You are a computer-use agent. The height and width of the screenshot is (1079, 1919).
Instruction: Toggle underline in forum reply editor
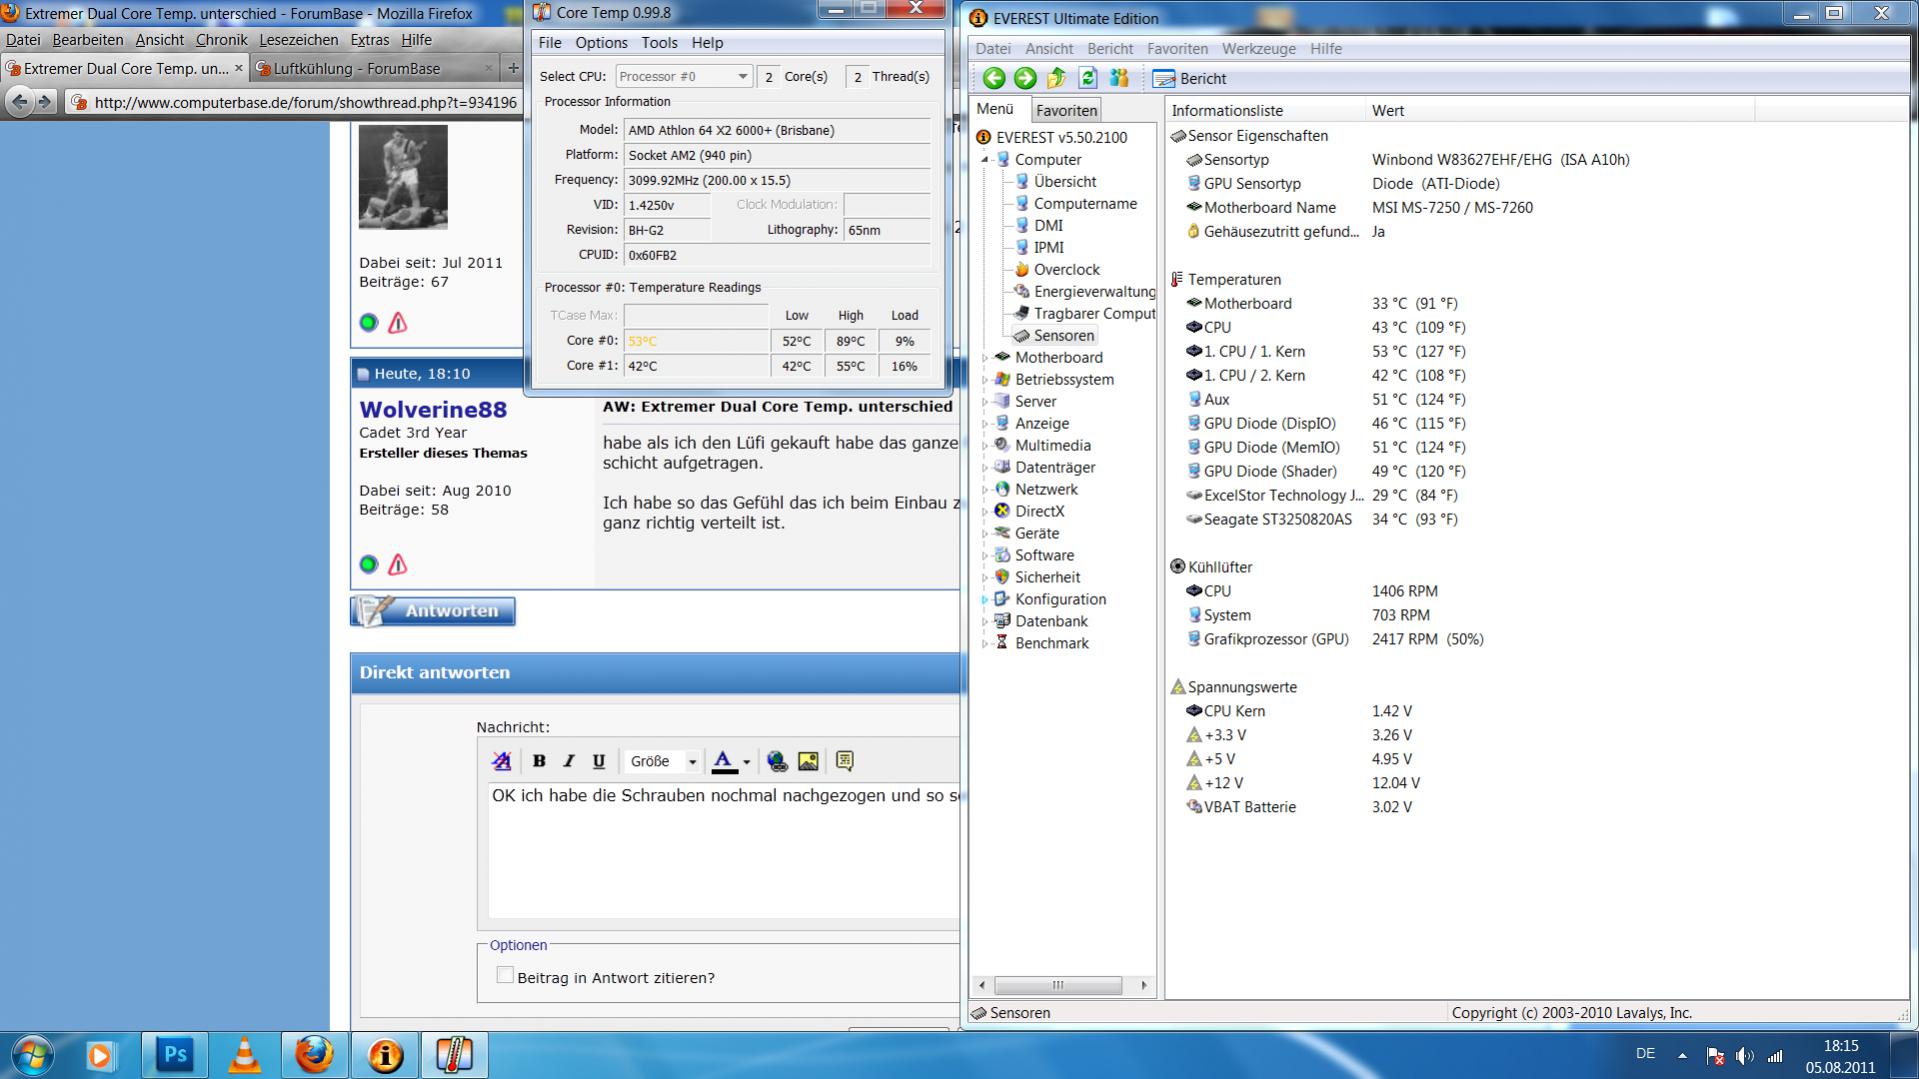pyautogui.click(x=599, y=761)
